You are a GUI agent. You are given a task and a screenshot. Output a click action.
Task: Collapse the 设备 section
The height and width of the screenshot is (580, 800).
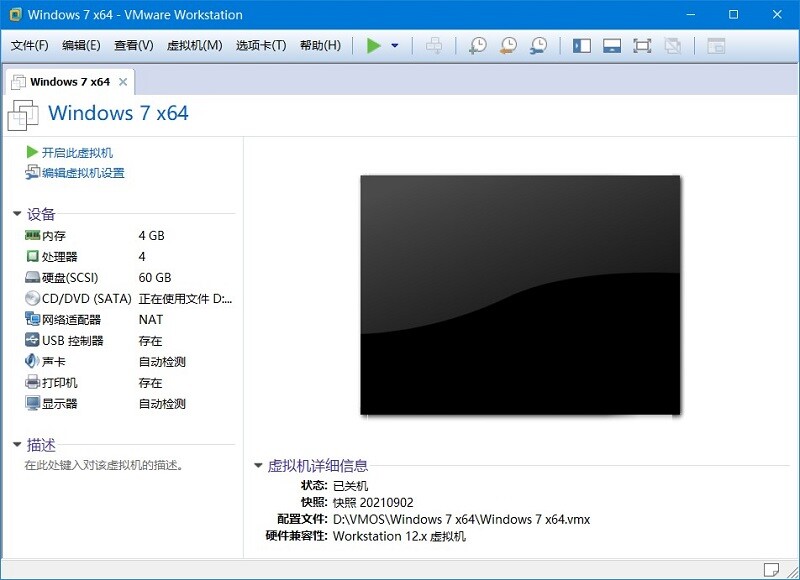tap(18, 214)
